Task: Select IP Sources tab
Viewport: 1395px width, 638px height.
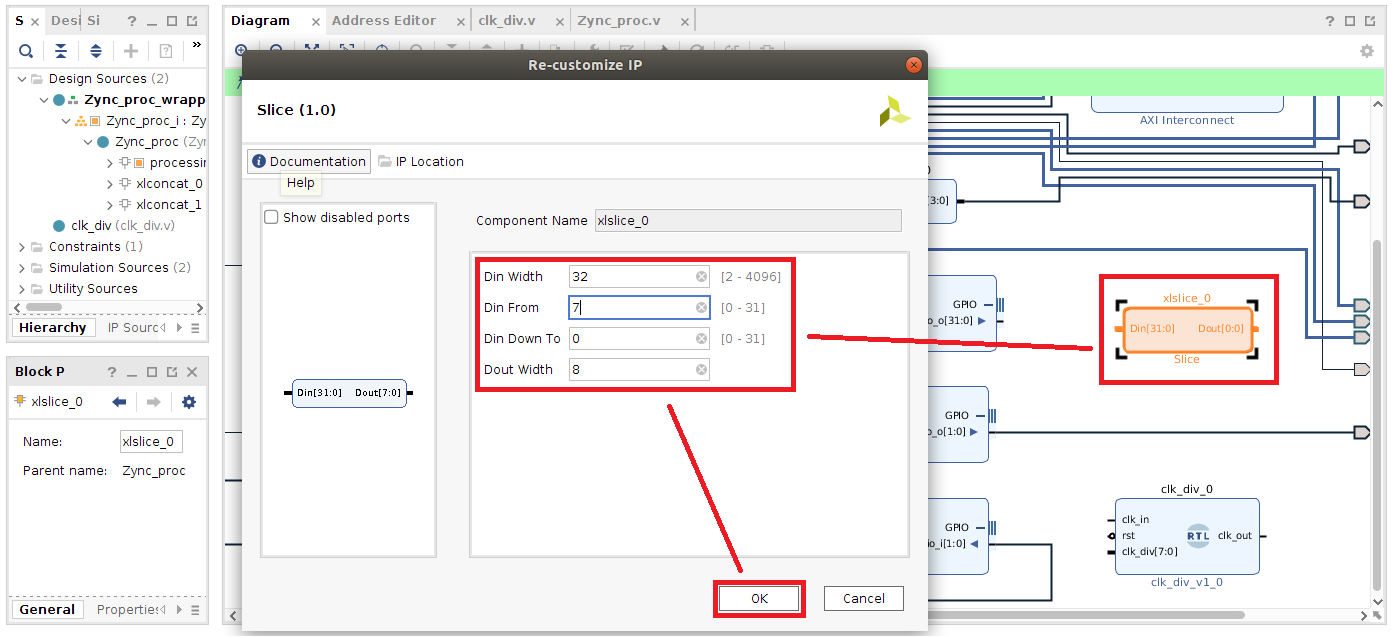Action: click(x=135, y=328)
